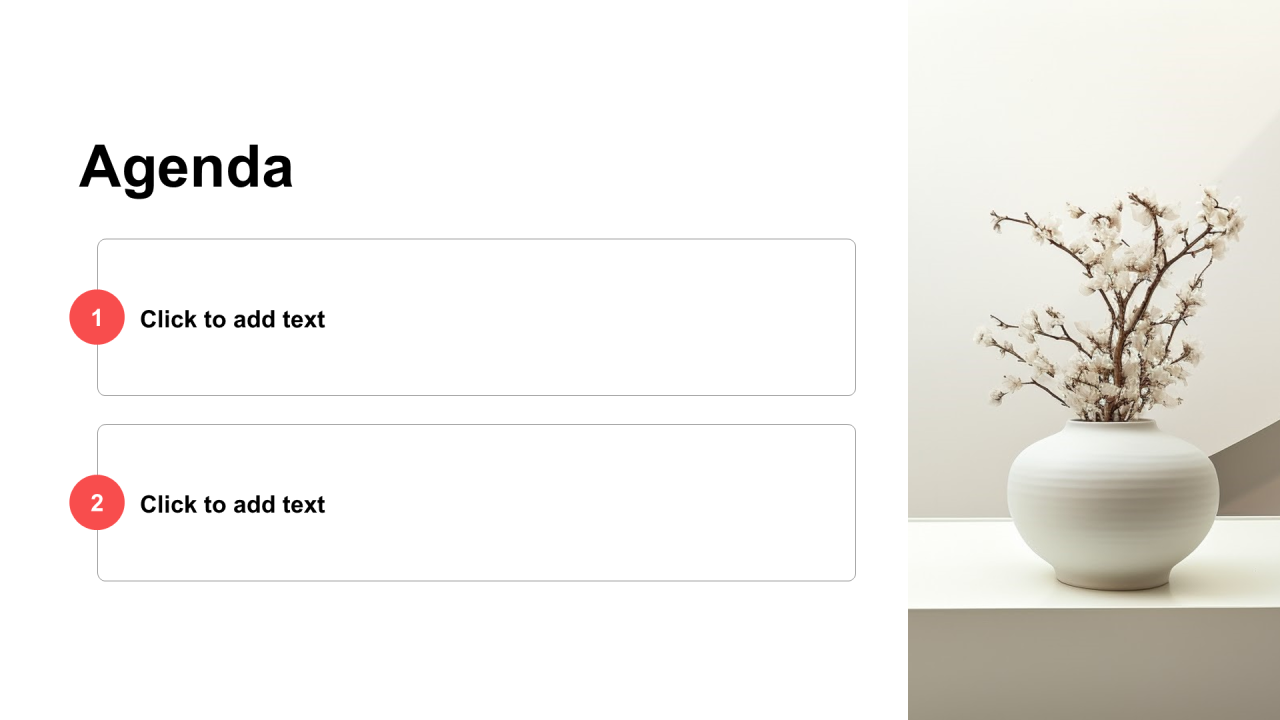Click the gap between the two agenda boxes
This screenshot has width=1280, height=720.
[x=476, y=410]
